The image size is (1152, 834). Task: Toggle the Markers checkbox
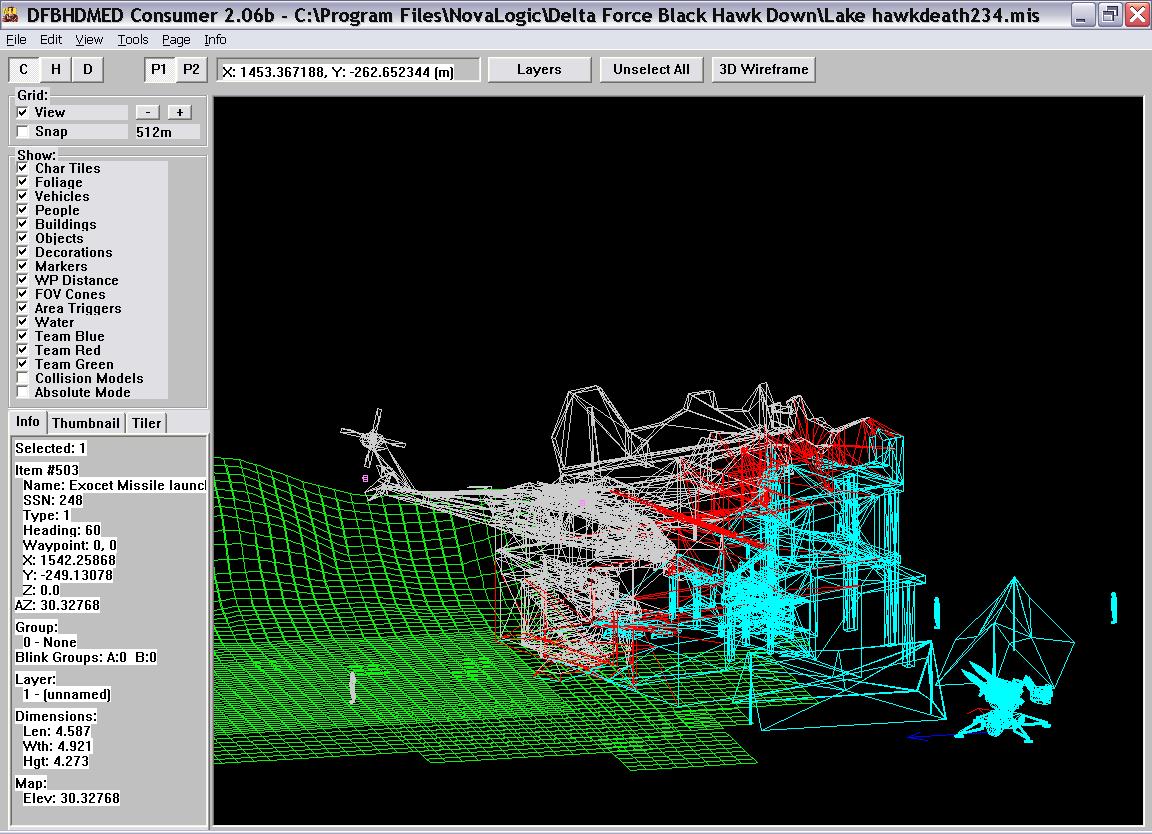(23, 266)
